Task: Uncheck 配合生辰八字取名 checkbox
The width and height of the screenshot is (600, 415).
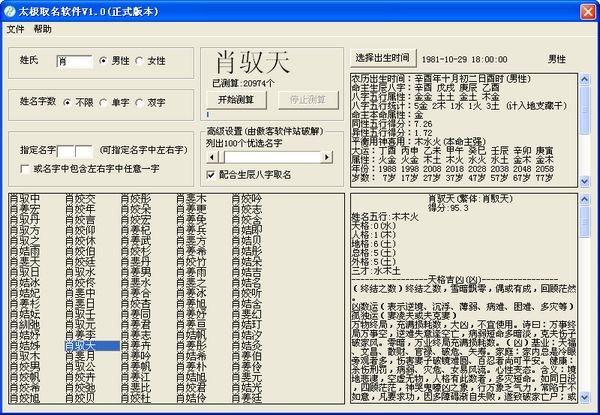Action: (x=210, y=175)
